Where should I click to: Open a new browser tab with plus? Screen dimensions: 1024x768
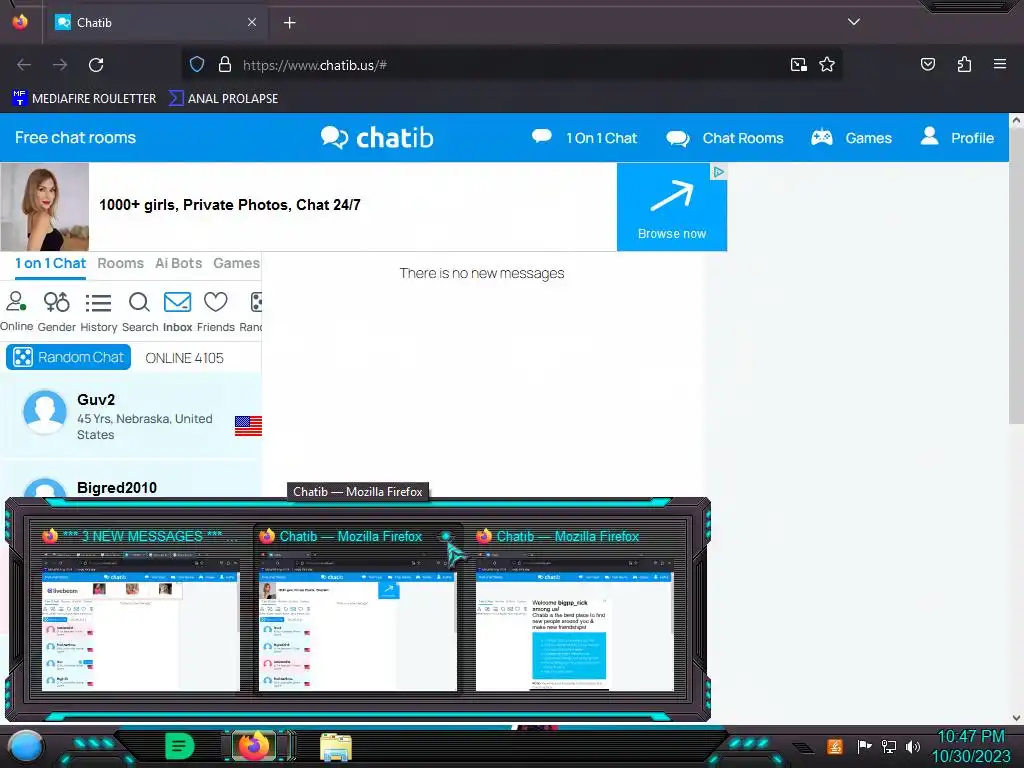pos(289,23)
